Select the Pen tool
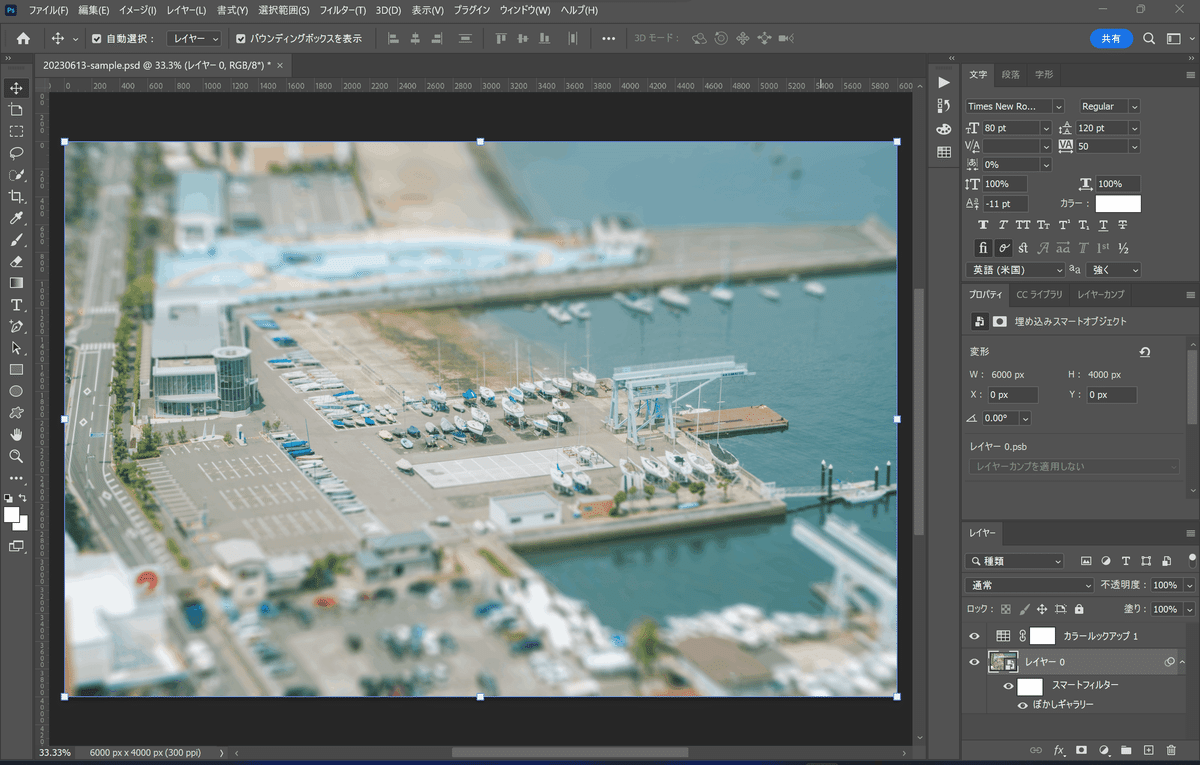Screen dimensions: 1200x765 16,326
